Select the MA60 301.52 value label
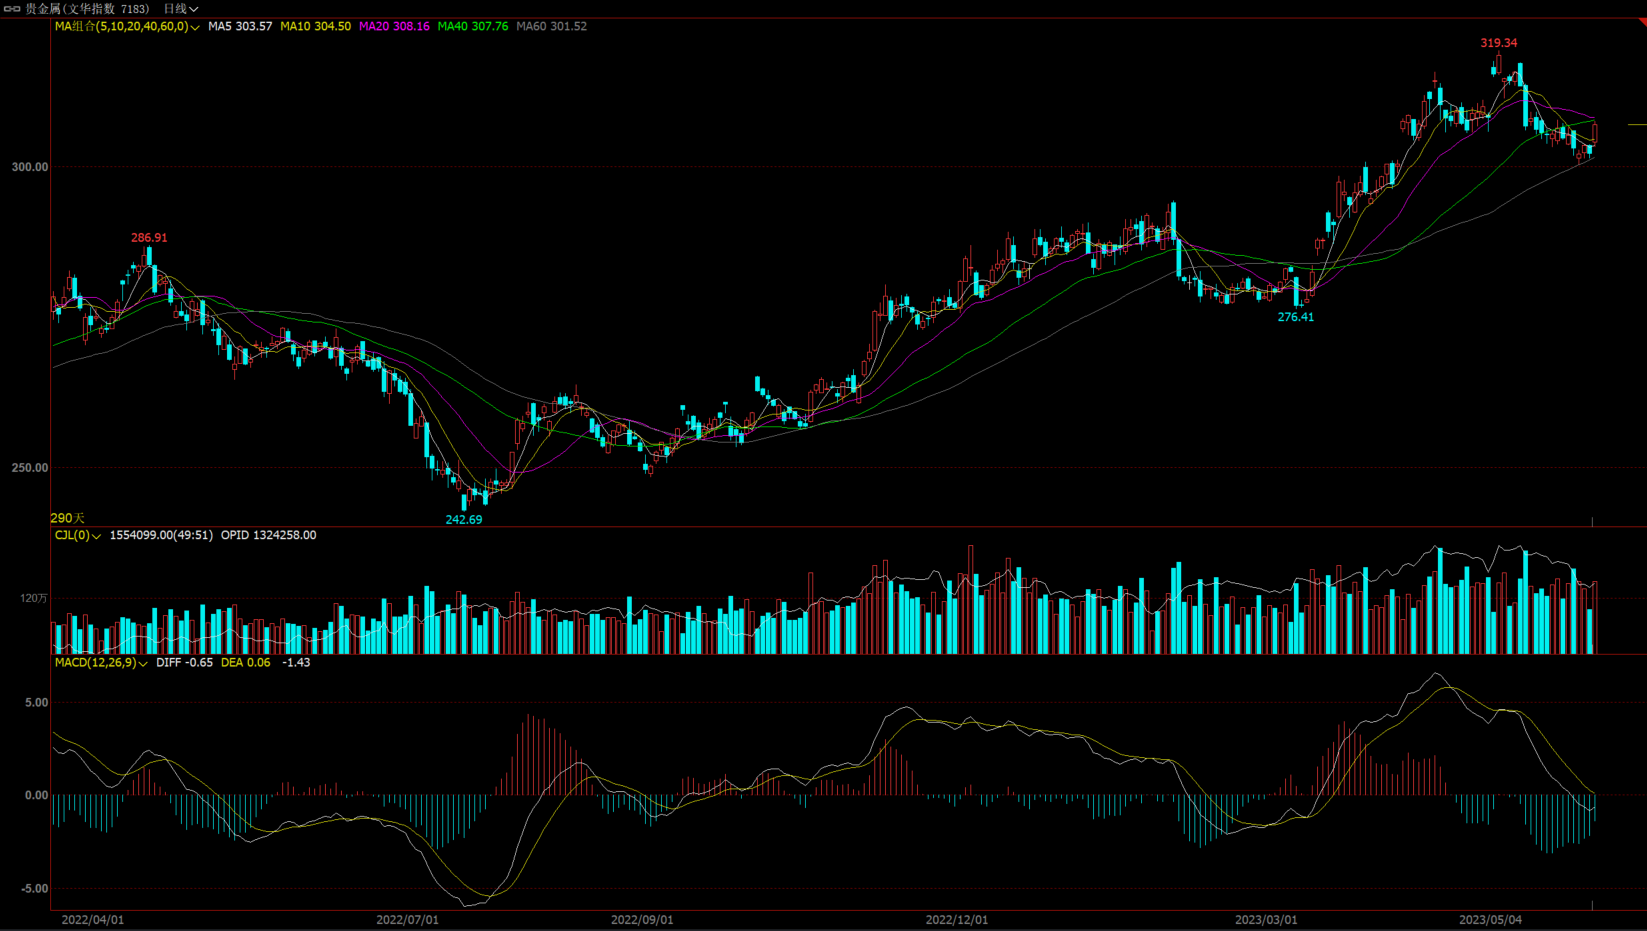Image resolution: width=1647 pixels, height=931 pixels. pyautogui.click(x=552, y=26)
